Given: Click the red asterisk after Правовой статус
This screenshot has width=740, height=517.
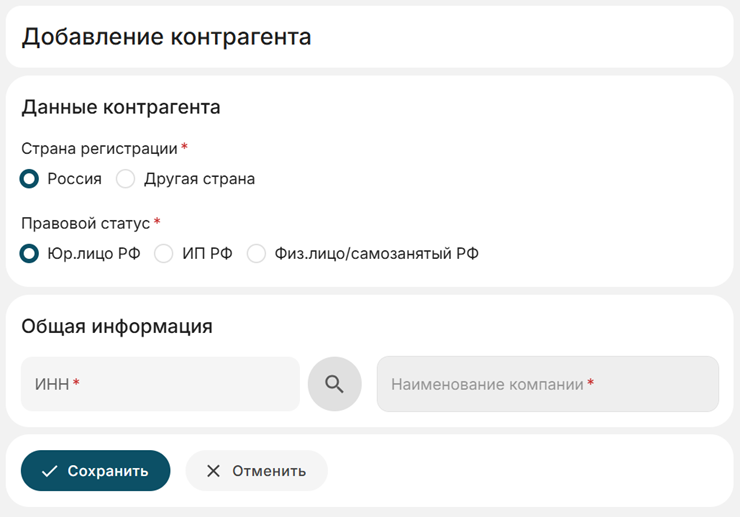Looking at the screenshot, I should coord(157,222).
